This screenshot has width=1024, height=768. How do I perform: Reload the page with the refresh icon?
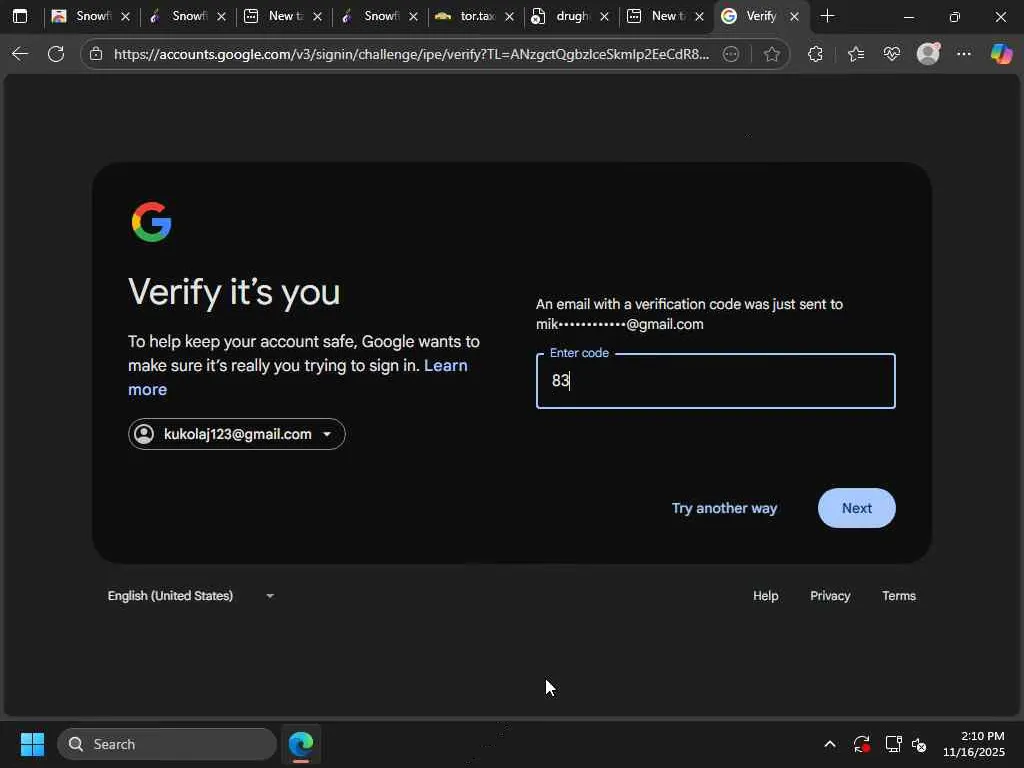[x=56, y=54]
